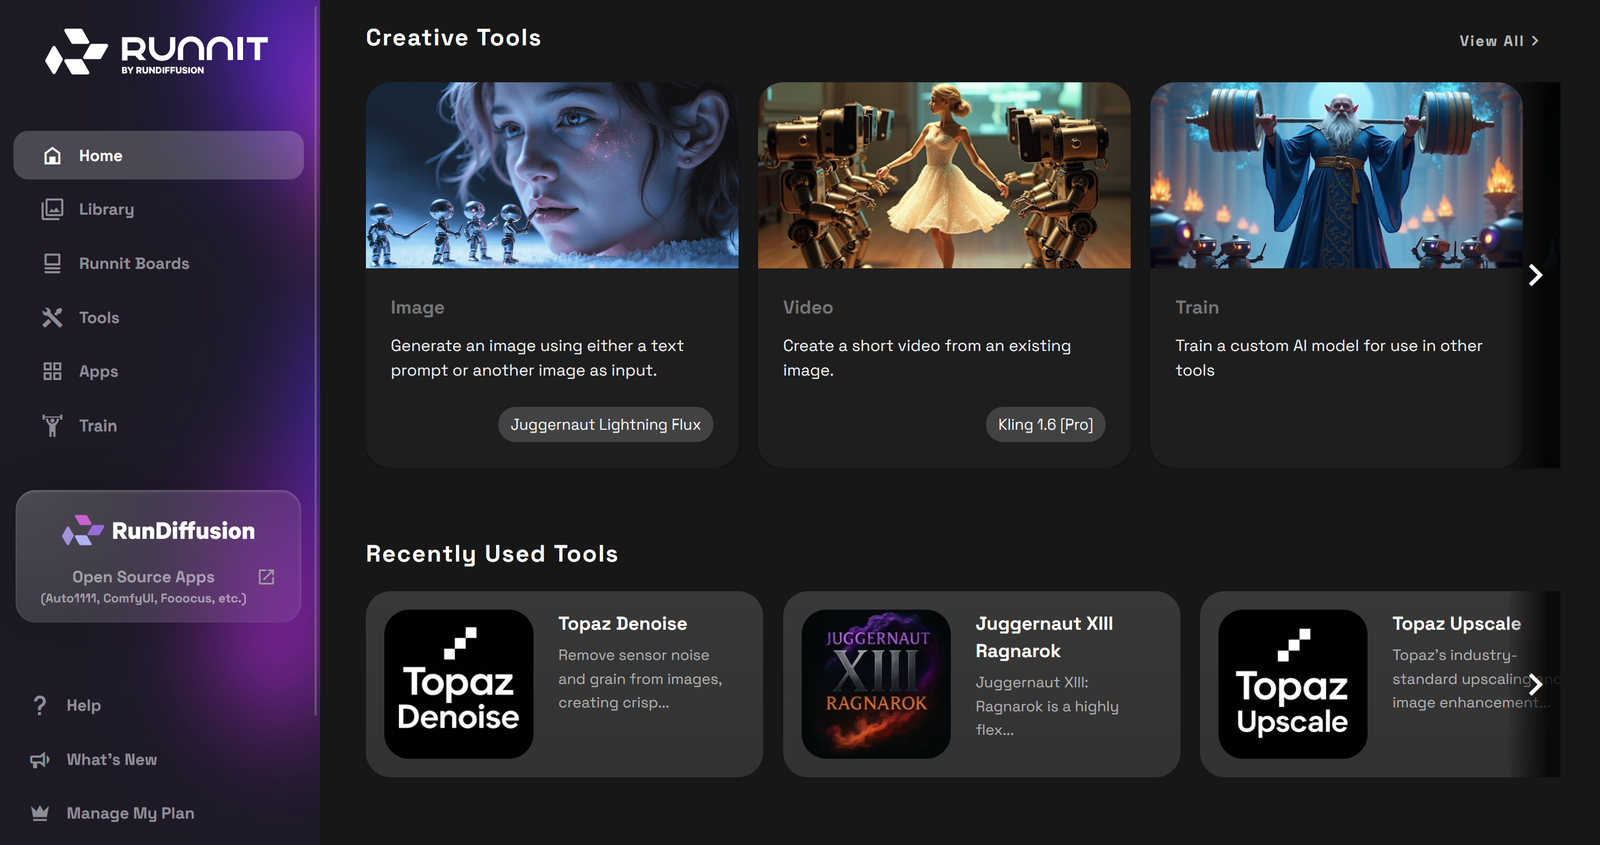Click the Apps grid icon
Image resolution: width=1600 pixels, height=845 pixels.
point(52,371)
